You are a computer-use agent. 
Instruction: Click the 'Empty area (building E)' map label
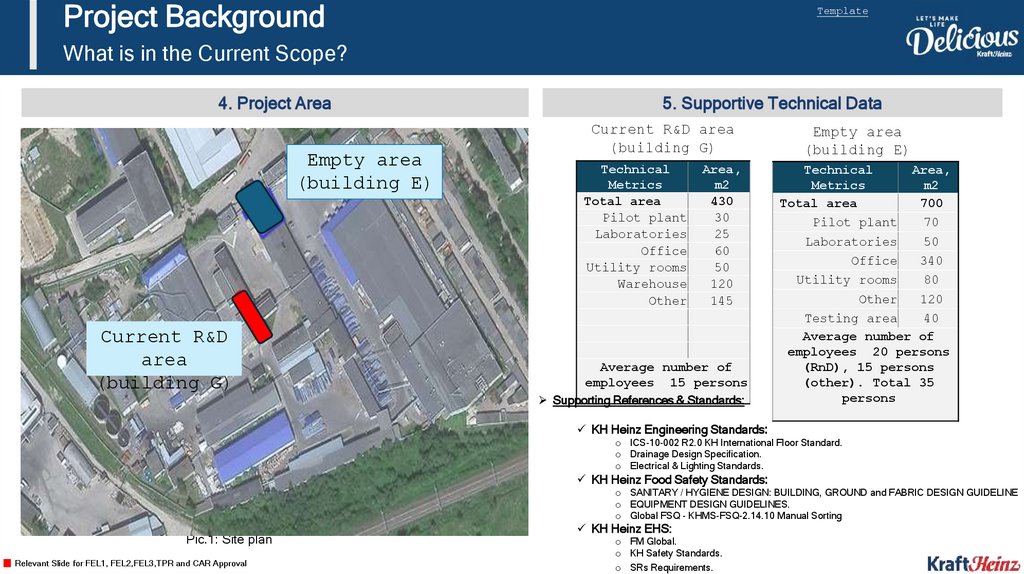click(364, 172)
